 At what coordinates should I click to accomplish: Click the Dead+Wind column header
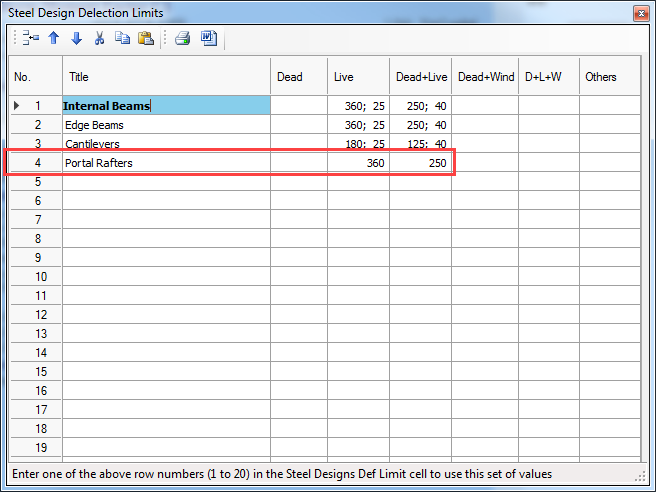tap(485, 77)
